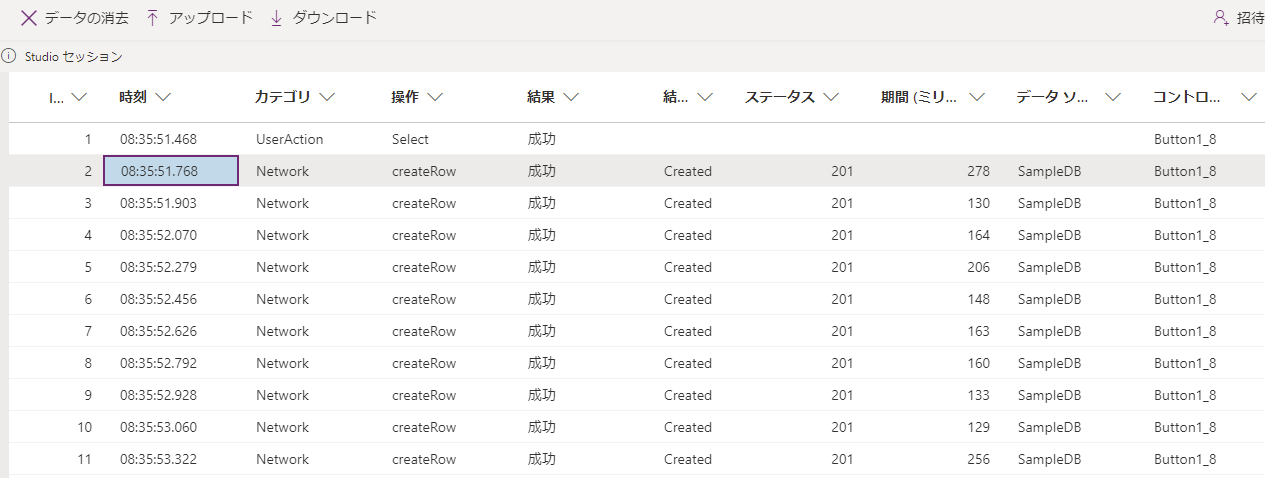Click the Studio session info icon
Image resolution: width=1265 pixels, height=478 pixels.
(x=9, y=56)
